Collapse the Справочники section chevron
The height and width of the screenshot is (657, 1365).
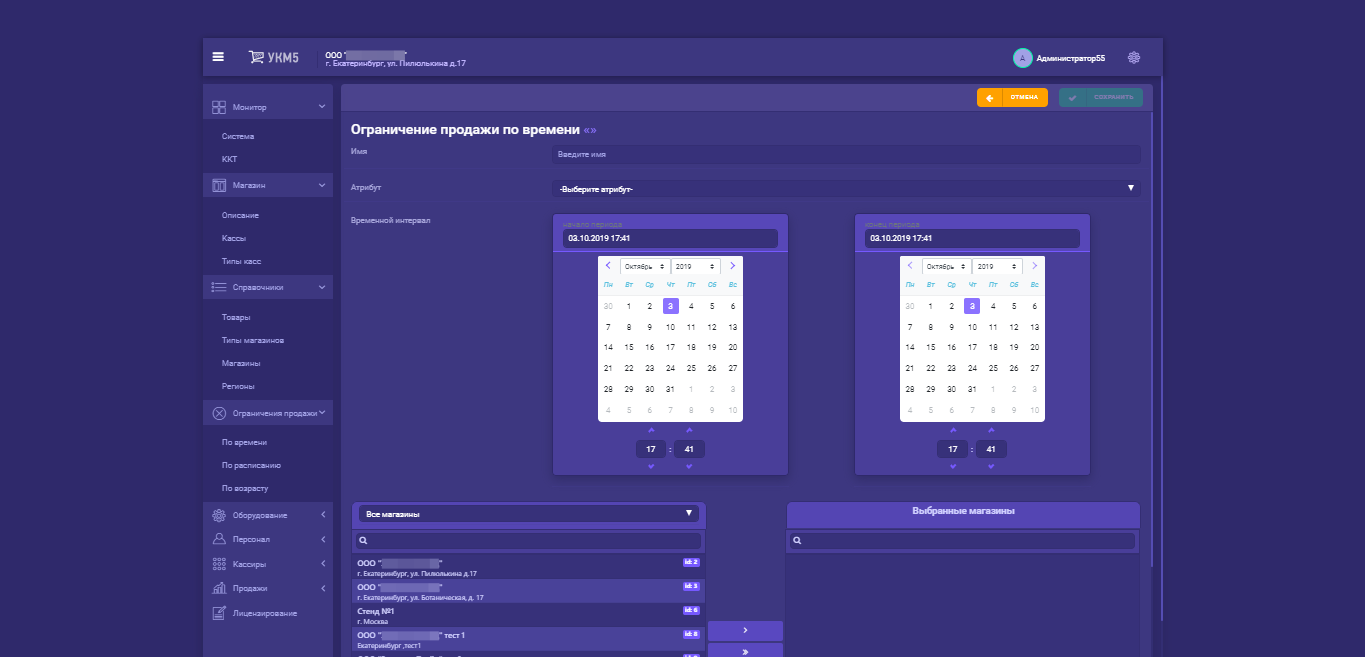tap(322, 287)
